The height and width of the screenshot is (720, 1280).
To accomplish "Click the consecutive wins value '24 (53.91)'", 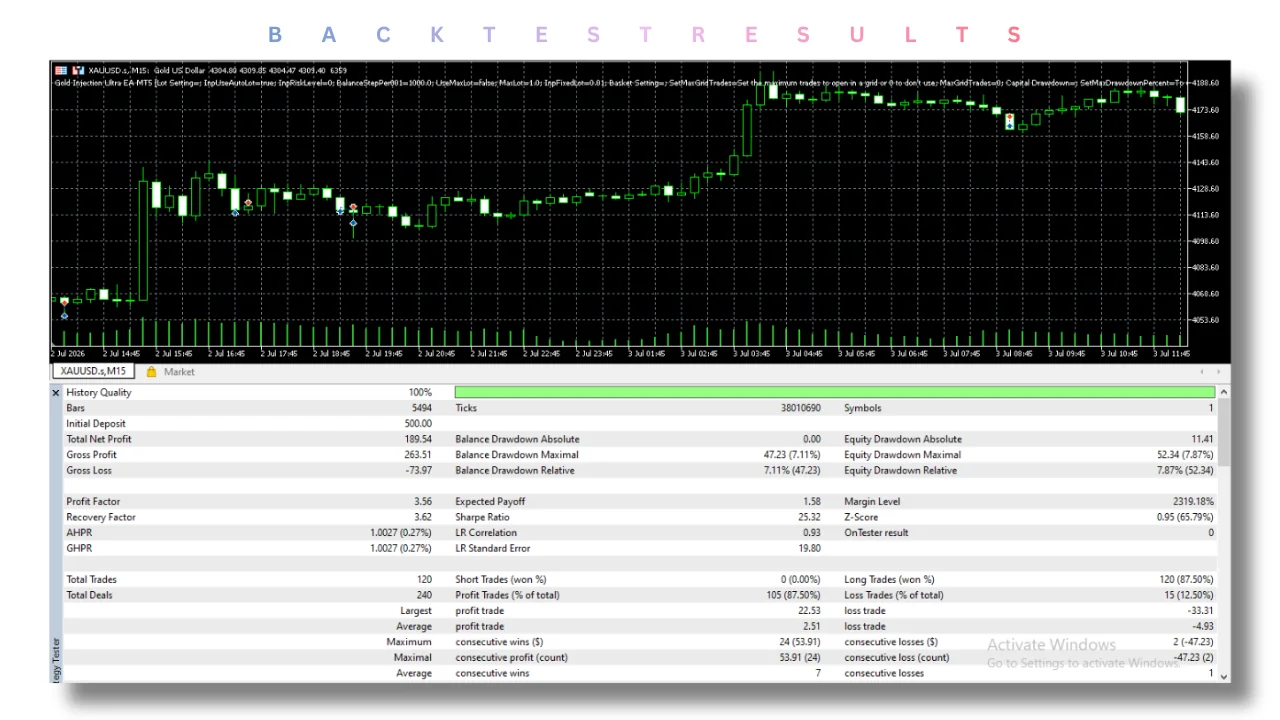I will tap(798, 642).
